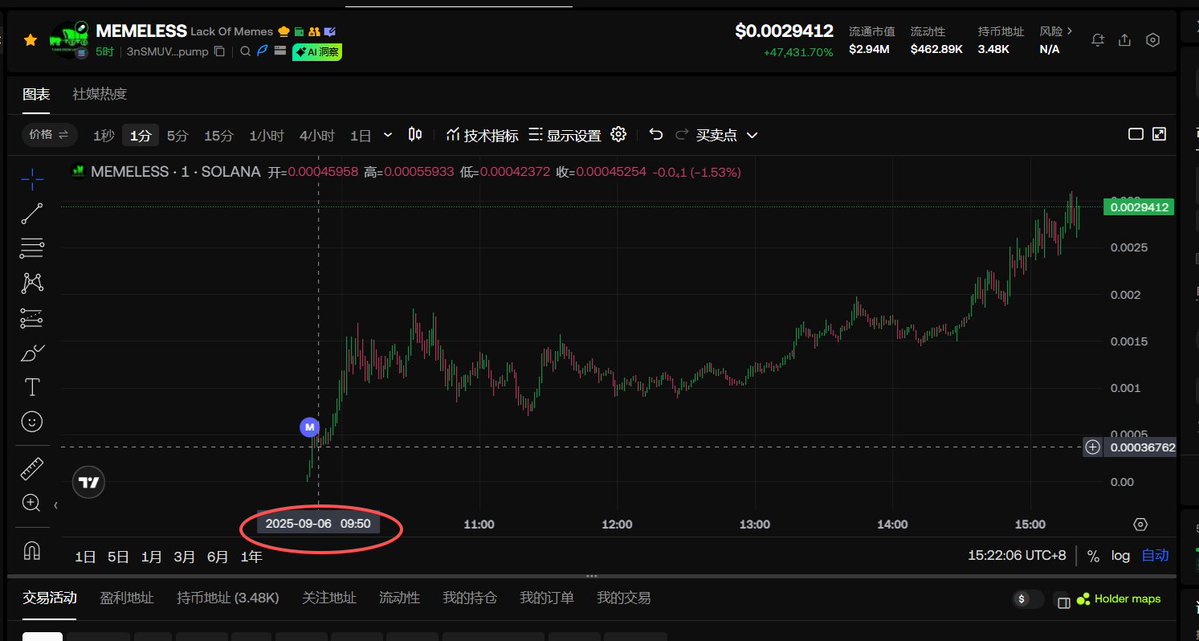The height and width of the screenshot is (641, 1199).
Task: Open the 盈利地址 tab
Action: point(127,598)
